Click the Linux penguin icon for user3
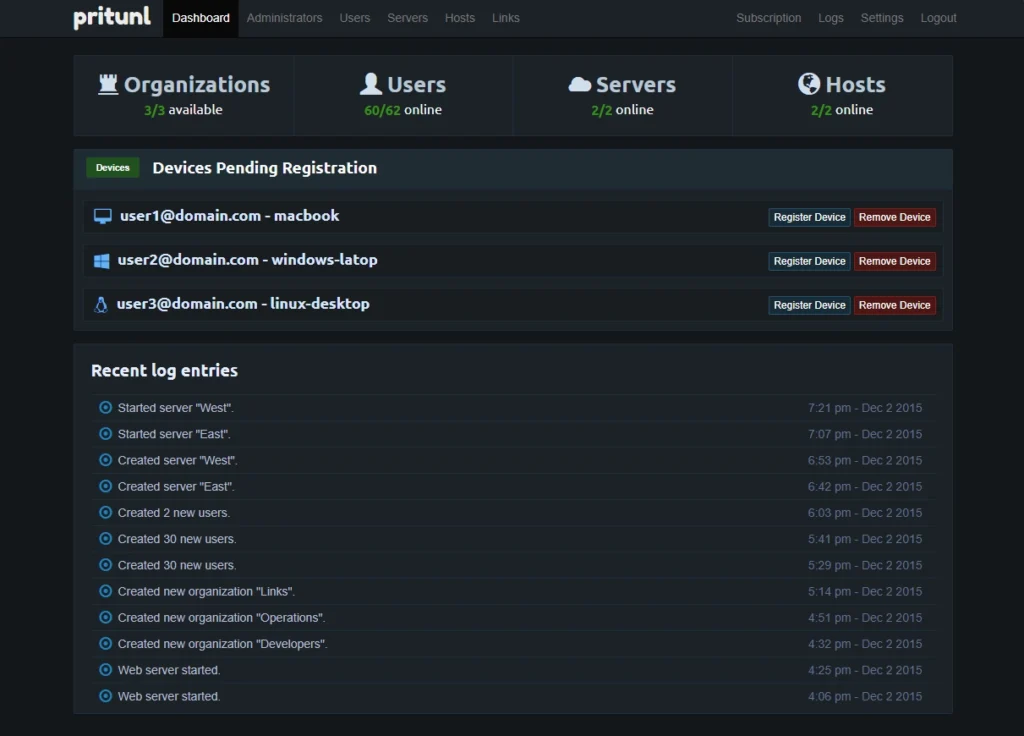The height and width of the screenshot is (736, 1024). 100,304
